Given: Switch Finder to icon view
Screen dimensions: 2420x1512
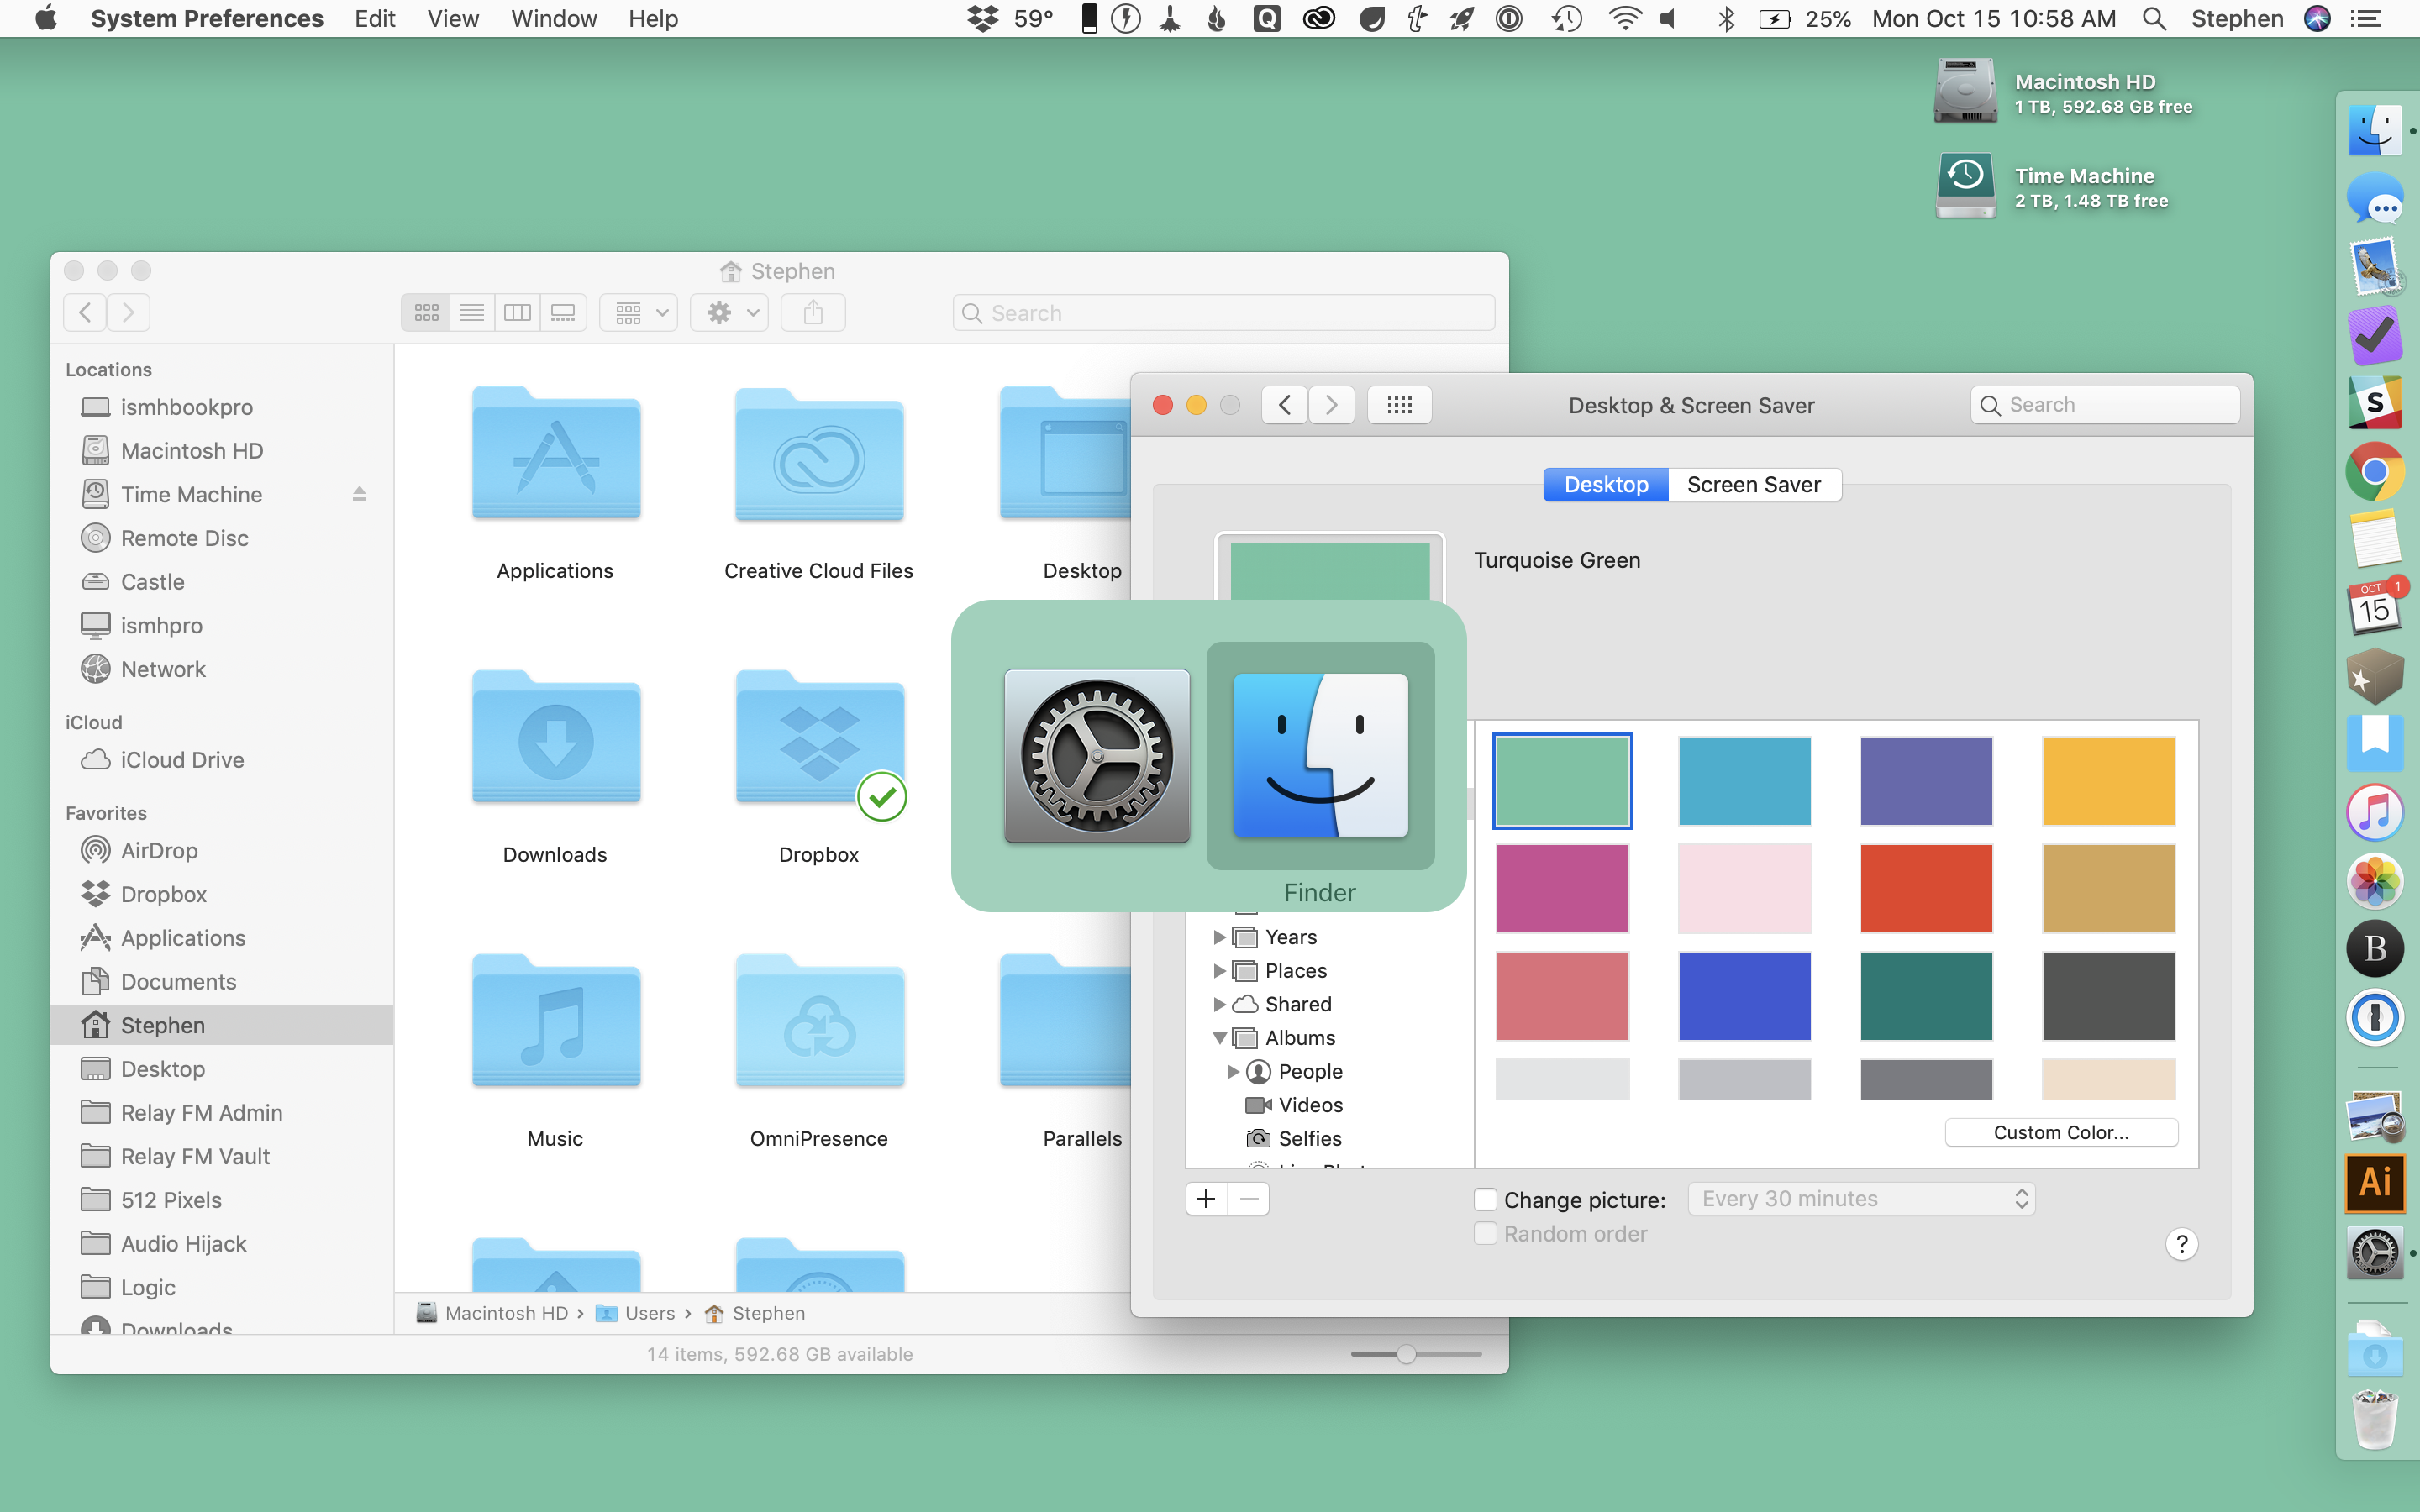Looking at the screenshot, I should 426,313.
